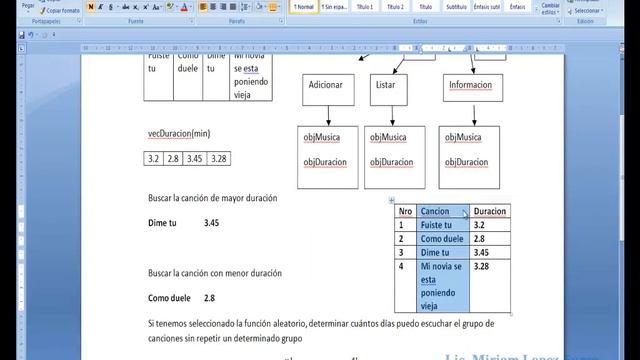The image size is (640, 360).
Task: Click the Cancion table header
Action: pyautogui.click(x=443, y=211)
